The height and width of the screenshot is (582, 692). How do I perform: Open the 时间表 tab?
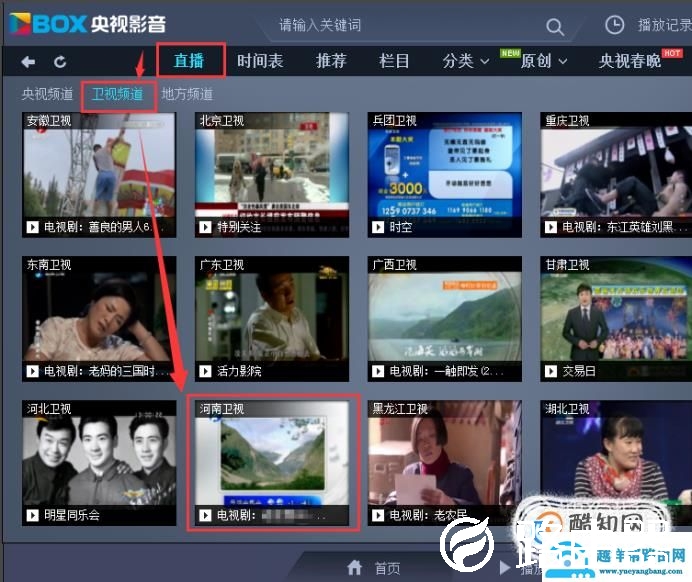pos(260,61)
